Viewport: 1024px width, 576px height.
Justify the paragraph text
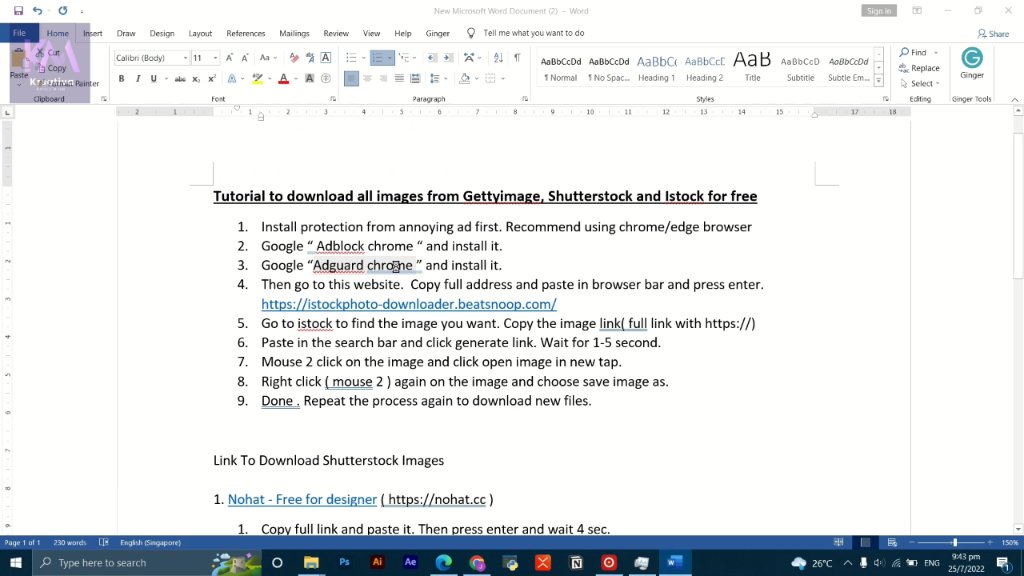point(399,79)
